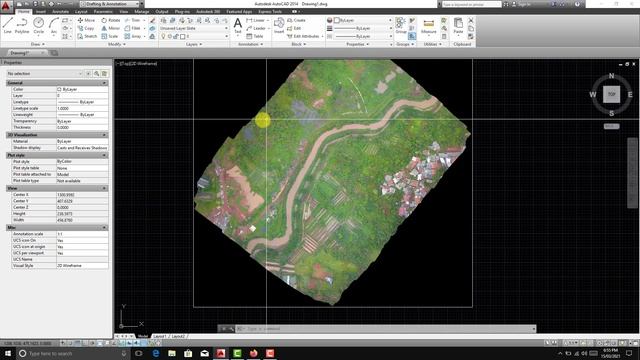Image resolution: width=640 pixels, height=360 pixels.
Task: Activate the Fillet command
Action: pyautogui.click(x=133, y=28)
